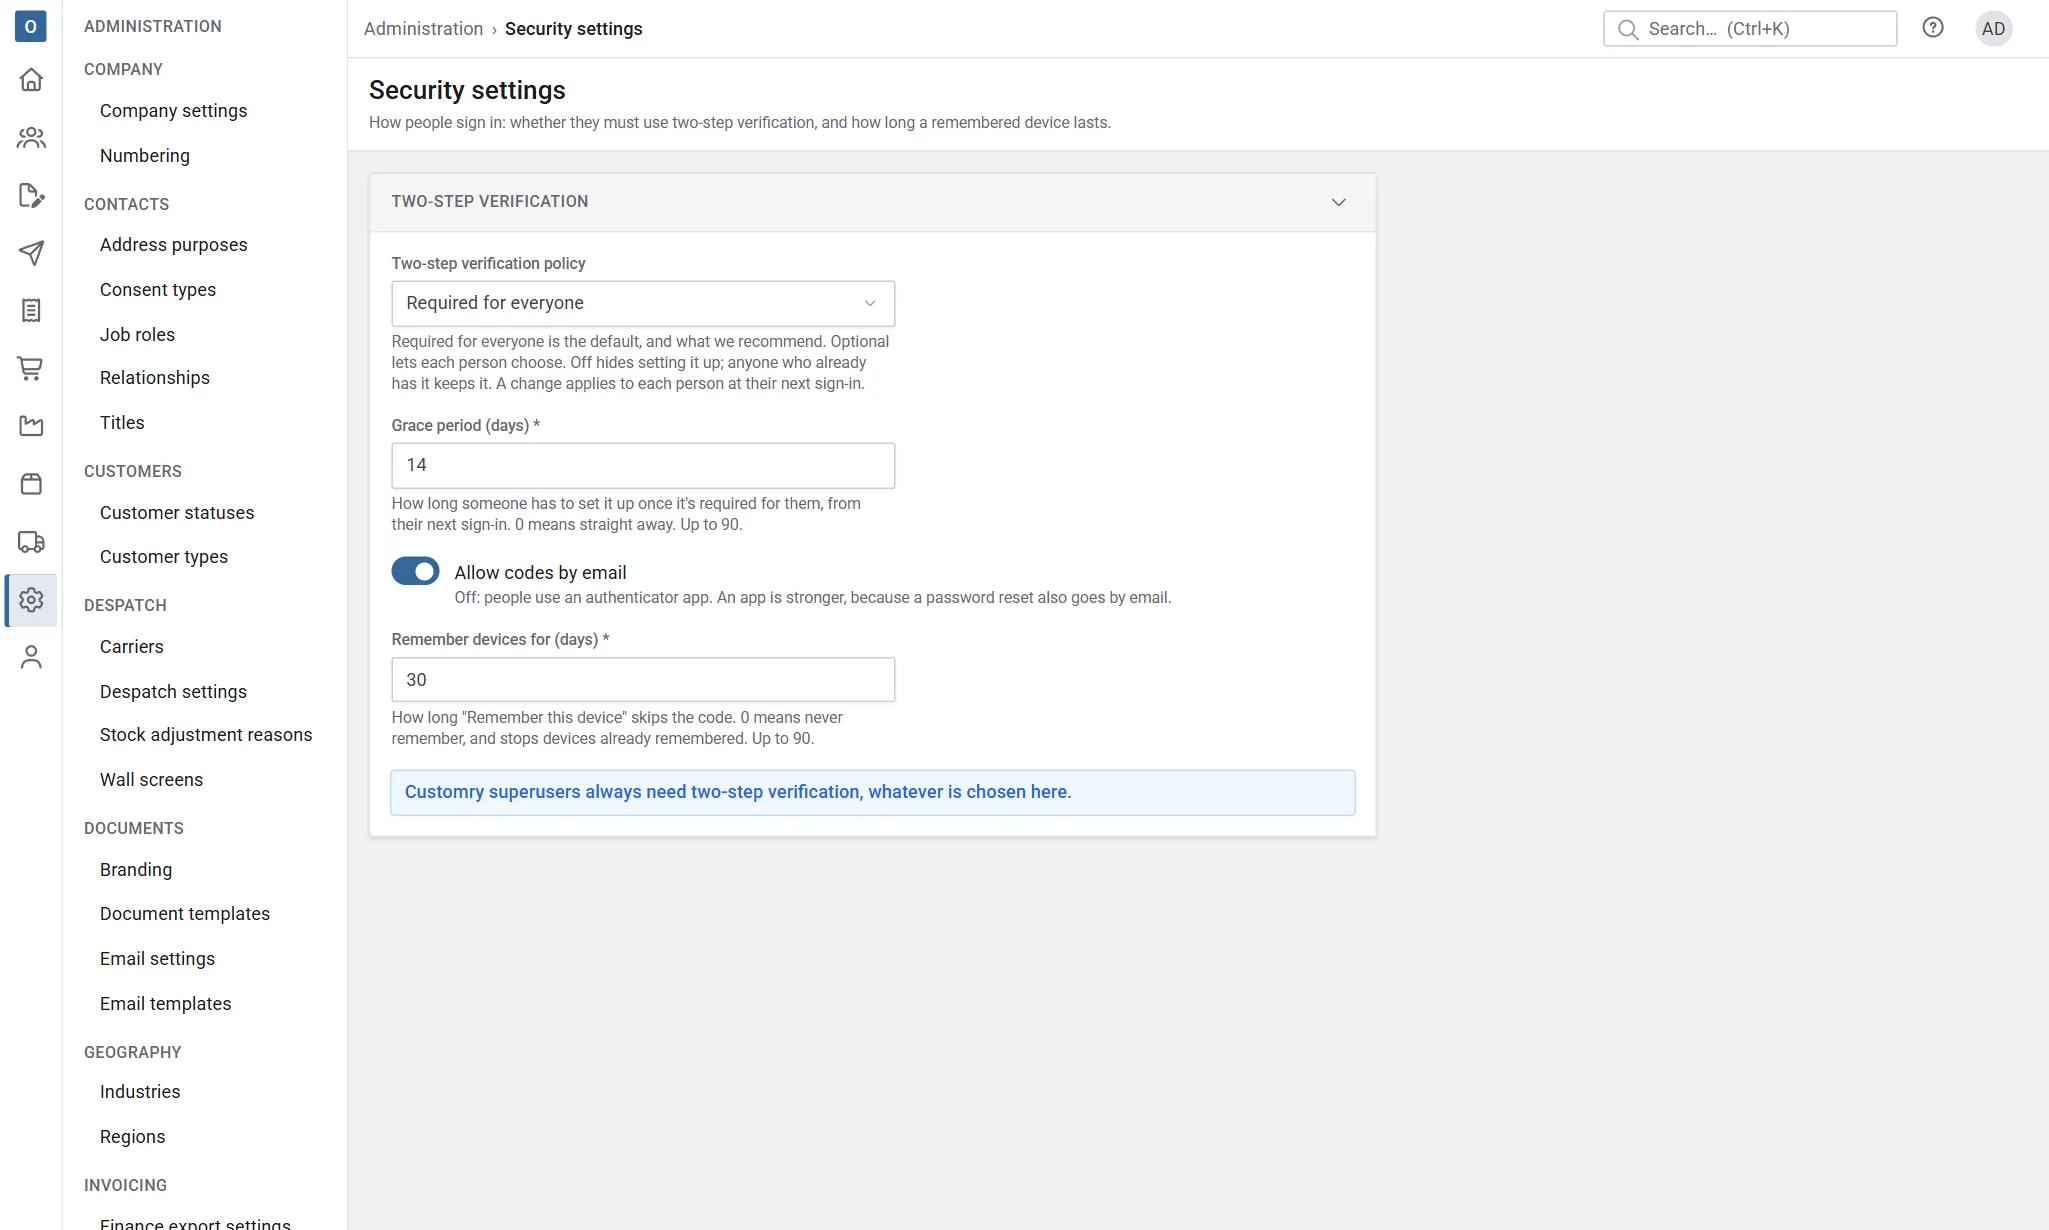
Task: Go to Carriers settings
Action: tap(132, 647)
